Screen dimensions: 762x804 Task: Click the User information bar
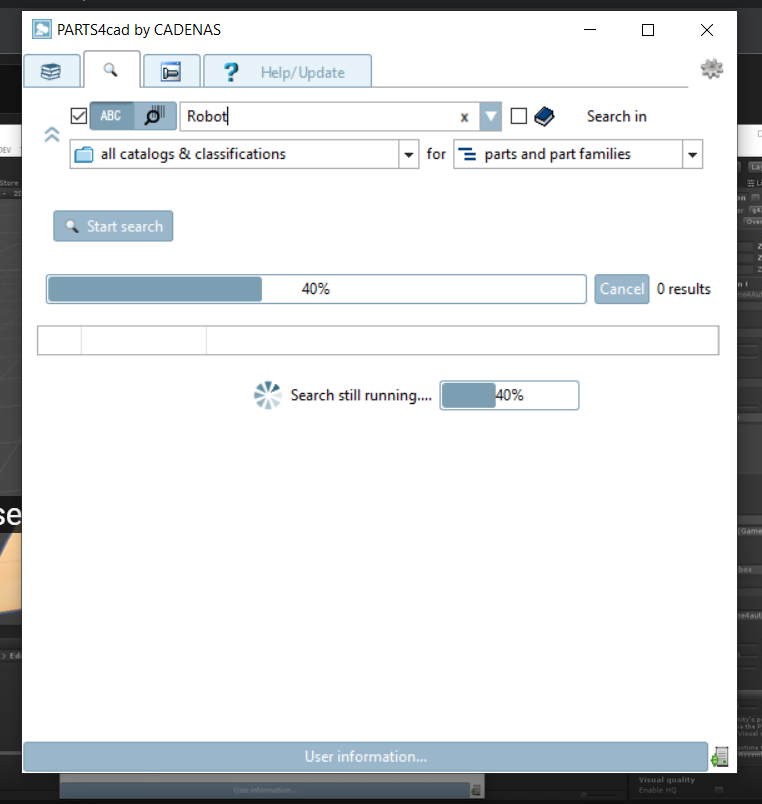[366, 757]
